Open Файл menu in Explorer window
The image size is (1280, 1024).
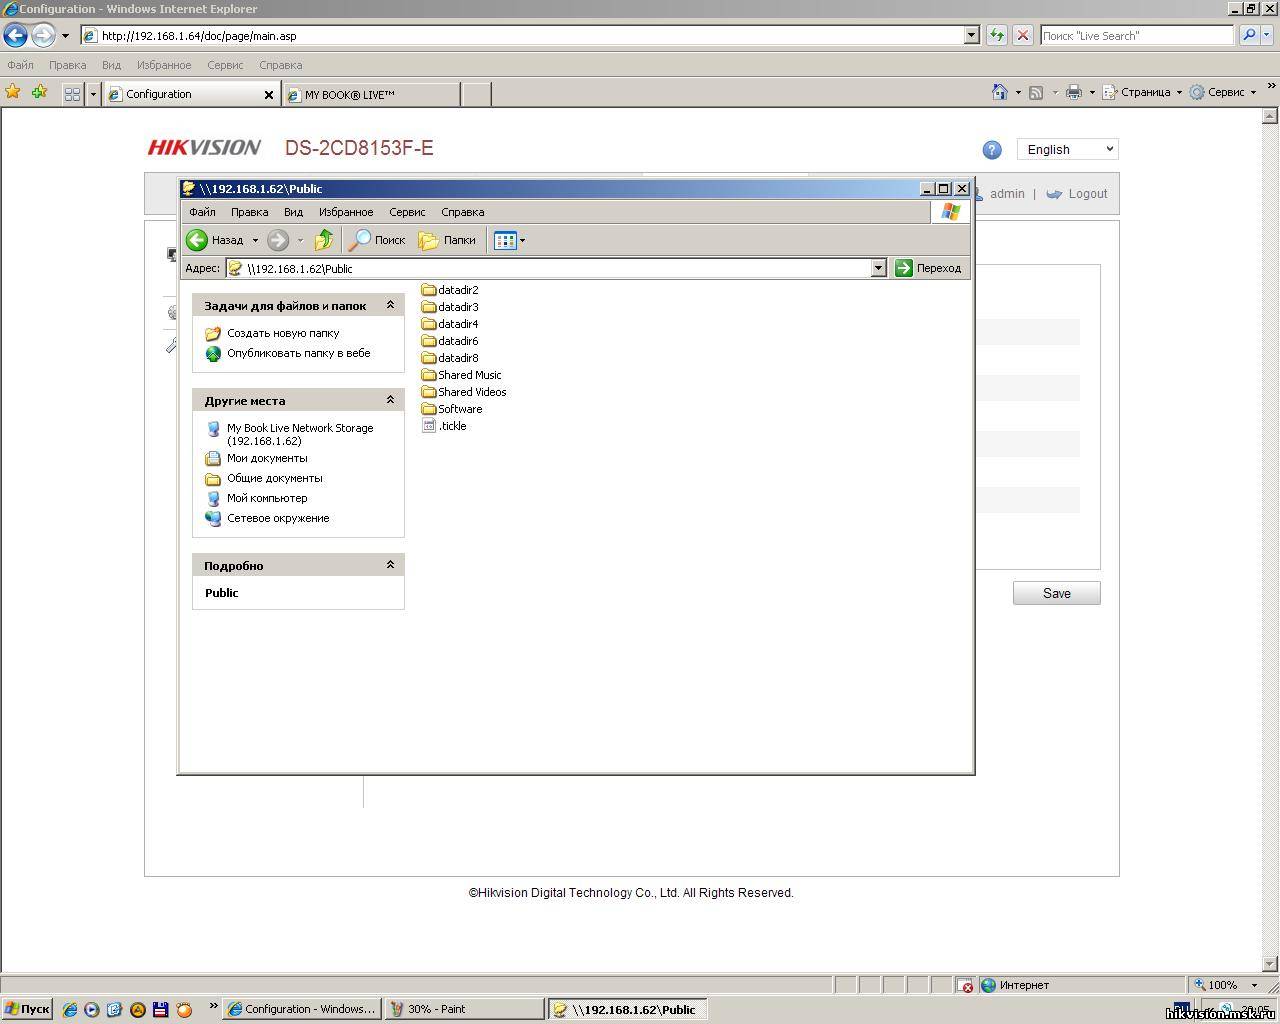(x=202, y=212)
